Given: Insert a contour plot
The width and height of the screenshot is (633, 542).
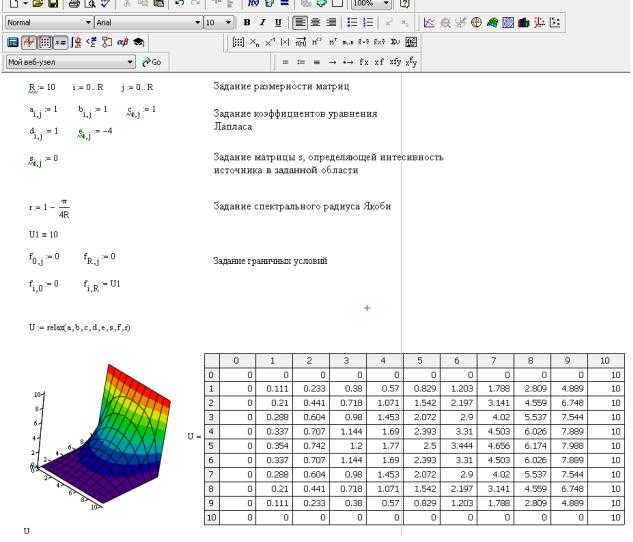Looking at the screenshot, I should (508, 23).
